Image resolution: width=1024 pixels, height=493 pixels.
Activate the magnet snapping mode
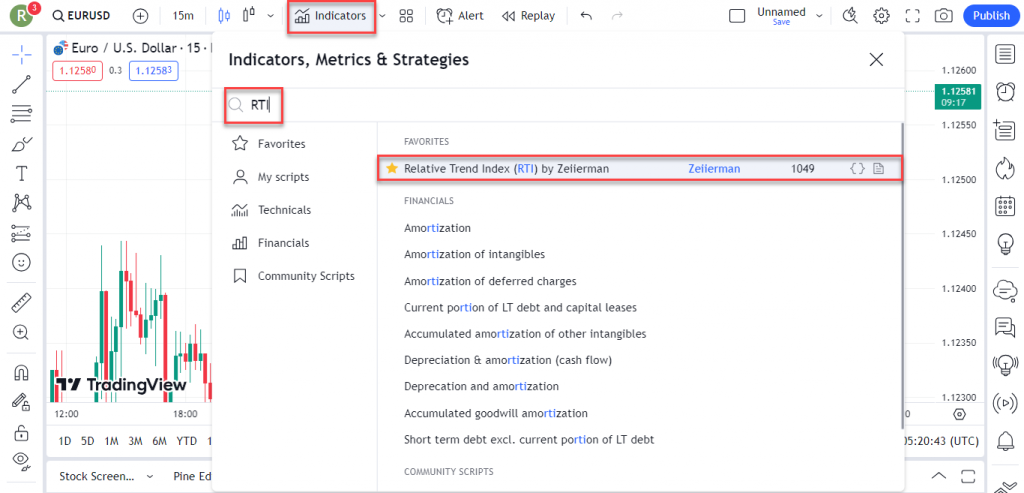(21, 372)
